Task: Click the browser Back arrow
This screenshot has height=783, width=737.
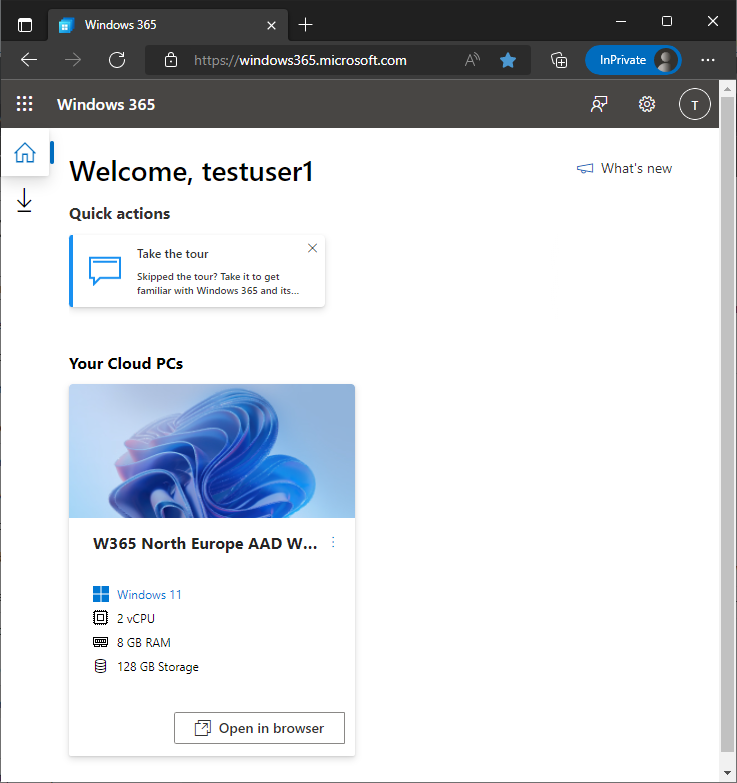Action: tap(29, 60)
